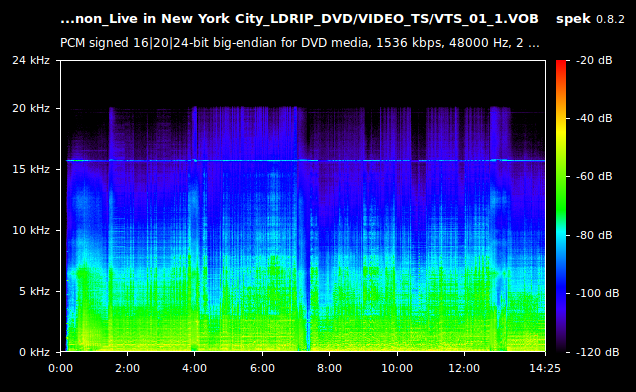Image resolution: width=636 pixels, height=392 pixels.
Task: Click the version number 0.8.2
Action: [x=610, y=19]
